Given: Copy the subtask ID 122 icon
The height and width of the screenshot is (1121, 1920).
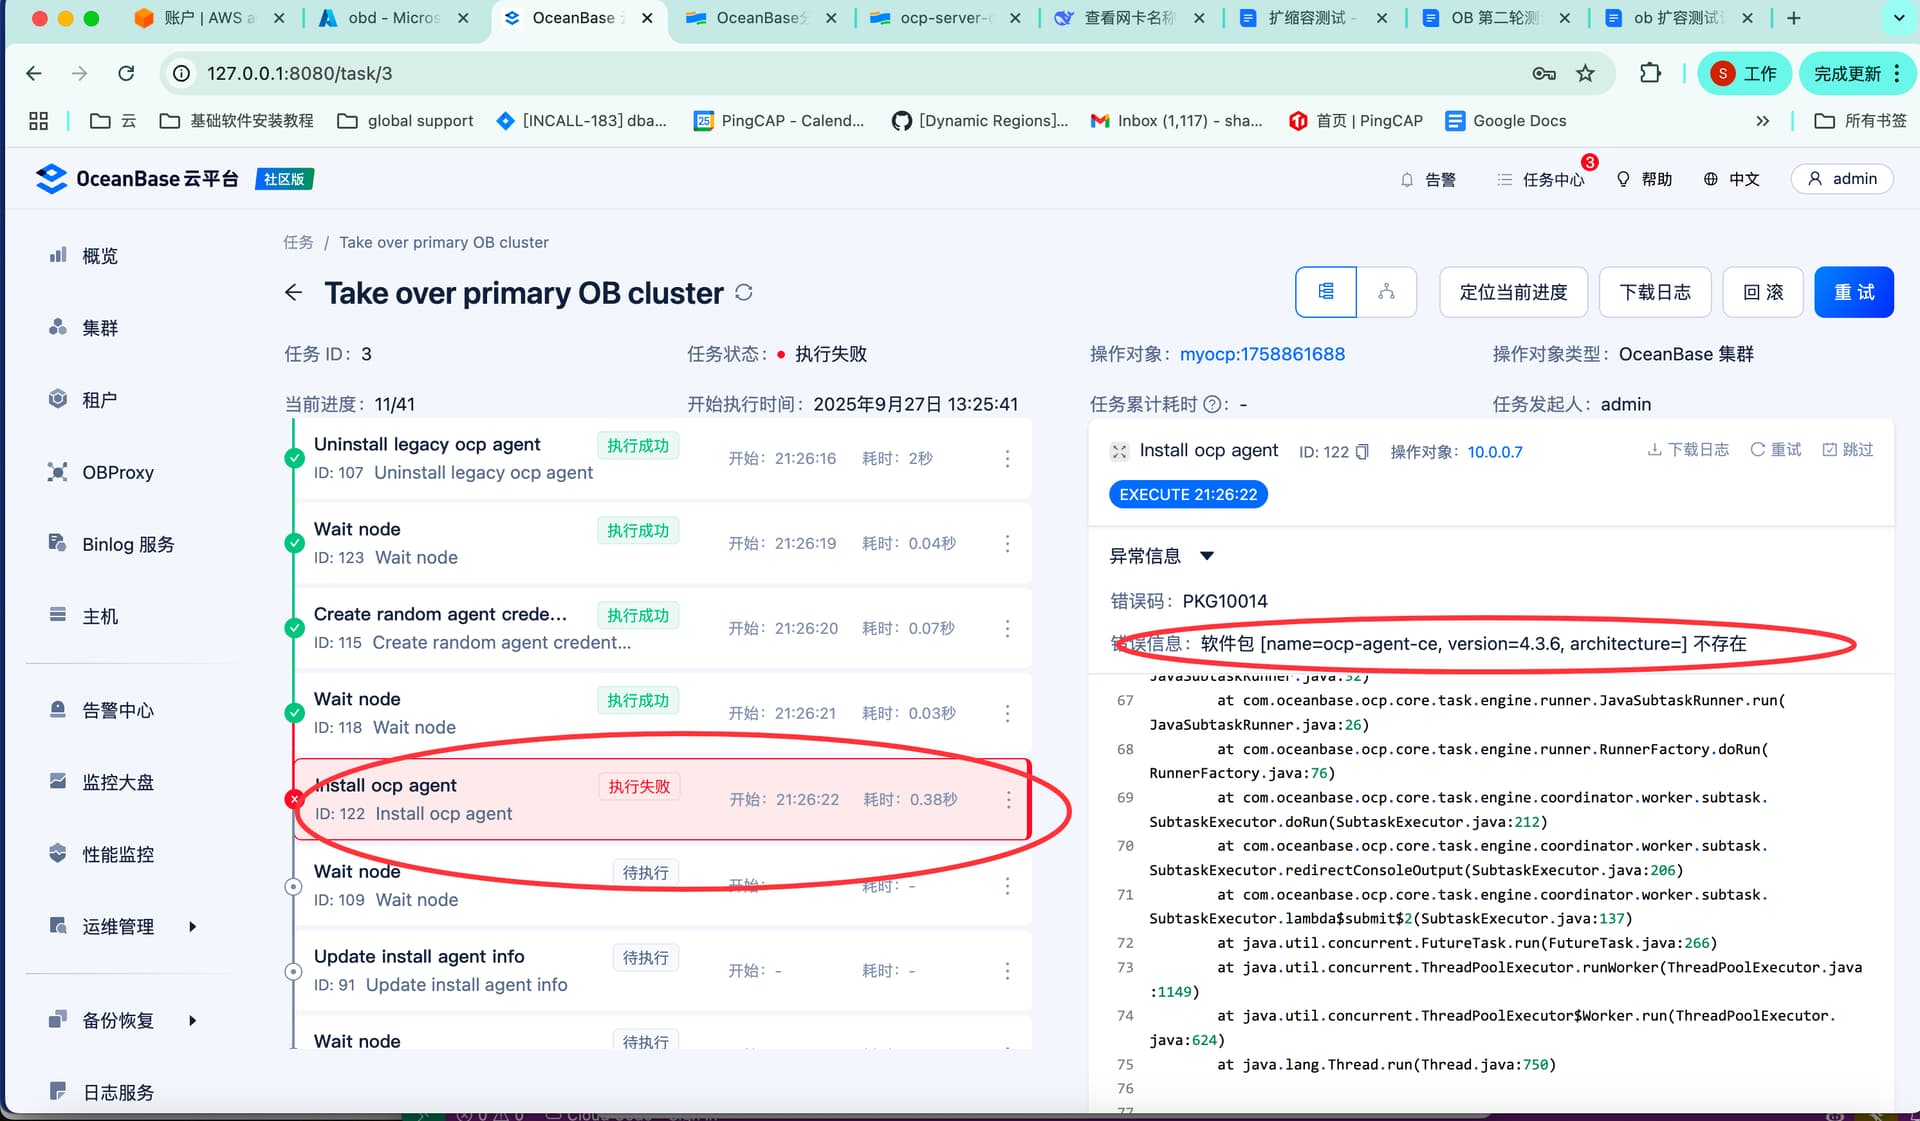Looking at the screenshot, I should pyautogui.click(x=1362, y=452).
